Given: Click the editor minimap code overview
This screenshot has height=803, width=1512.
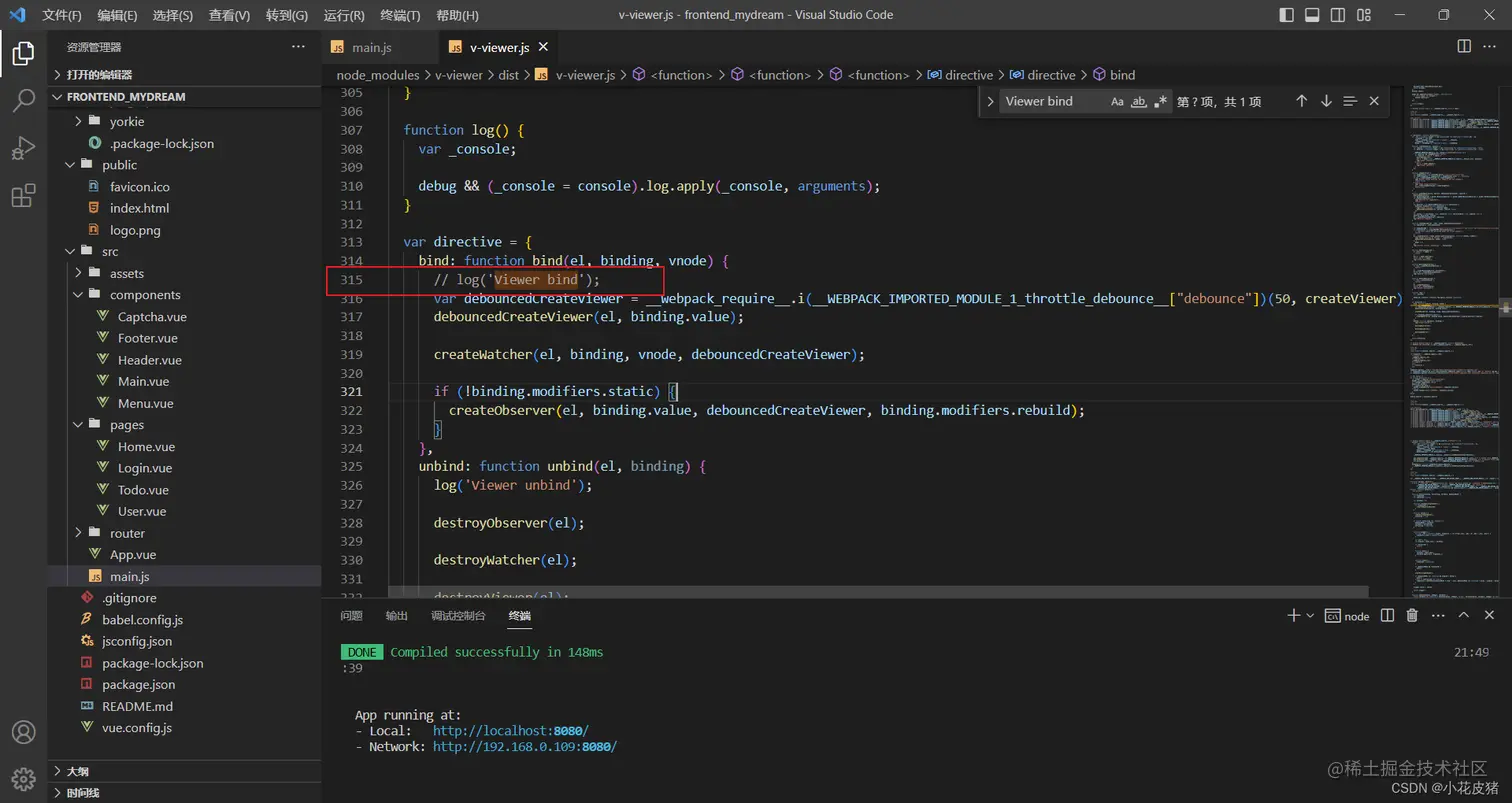Looking at the screenshot, I should 1453,340.
